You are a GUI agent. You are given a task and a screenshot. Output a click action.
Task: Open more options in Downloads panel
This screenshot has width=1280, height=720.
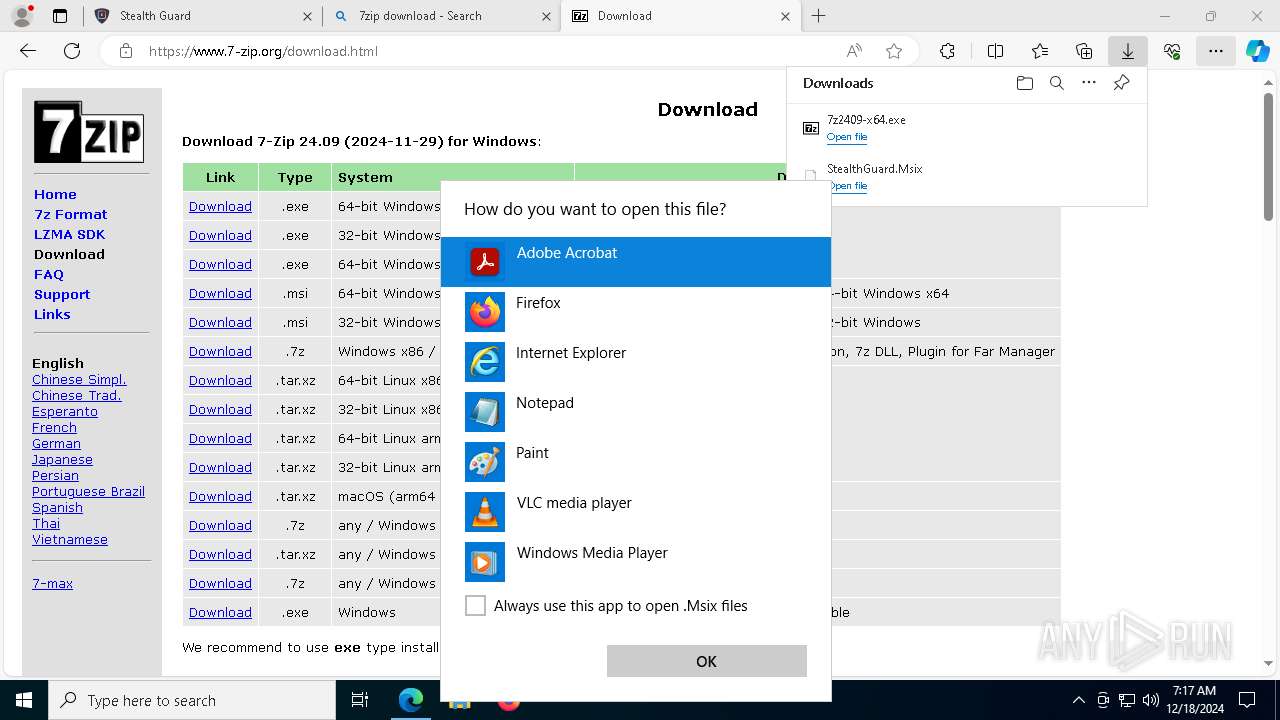tap(1089, 83)
